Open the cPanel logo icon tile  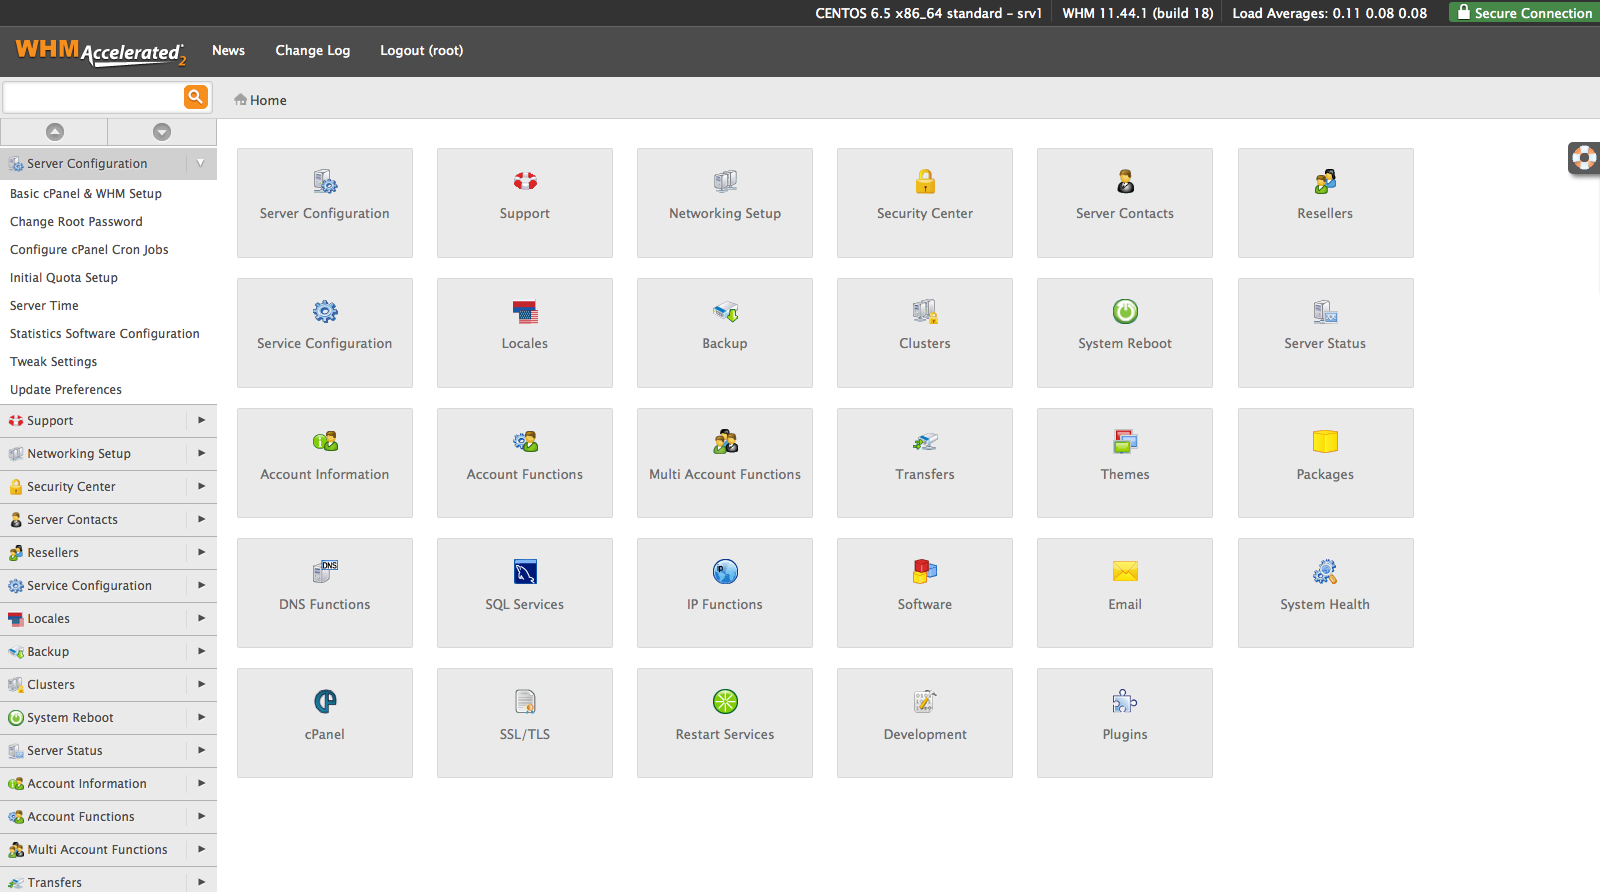(x=325, y=702)
